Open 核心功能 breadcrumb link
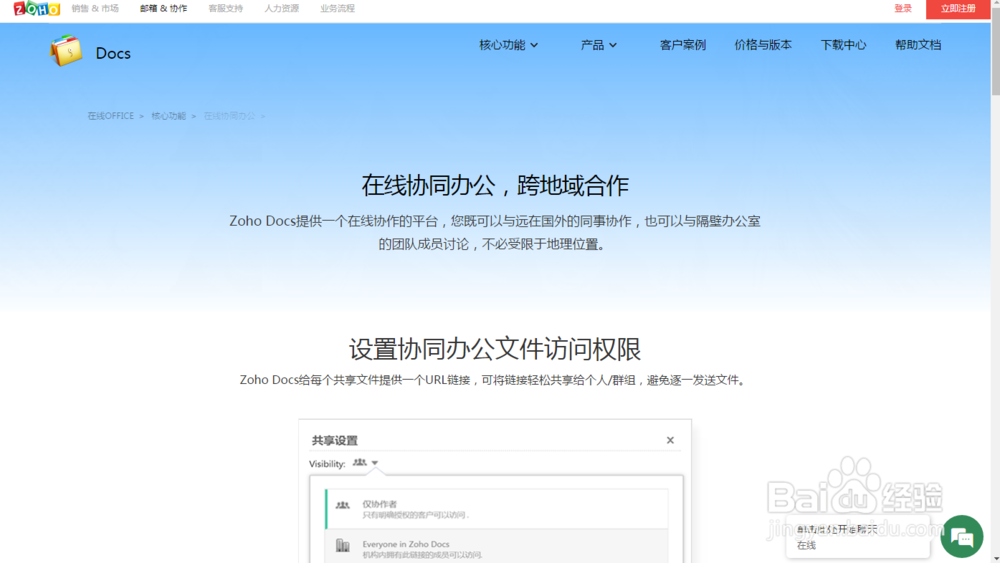This screenshot has width=1000, height=563. pos(168,116)
